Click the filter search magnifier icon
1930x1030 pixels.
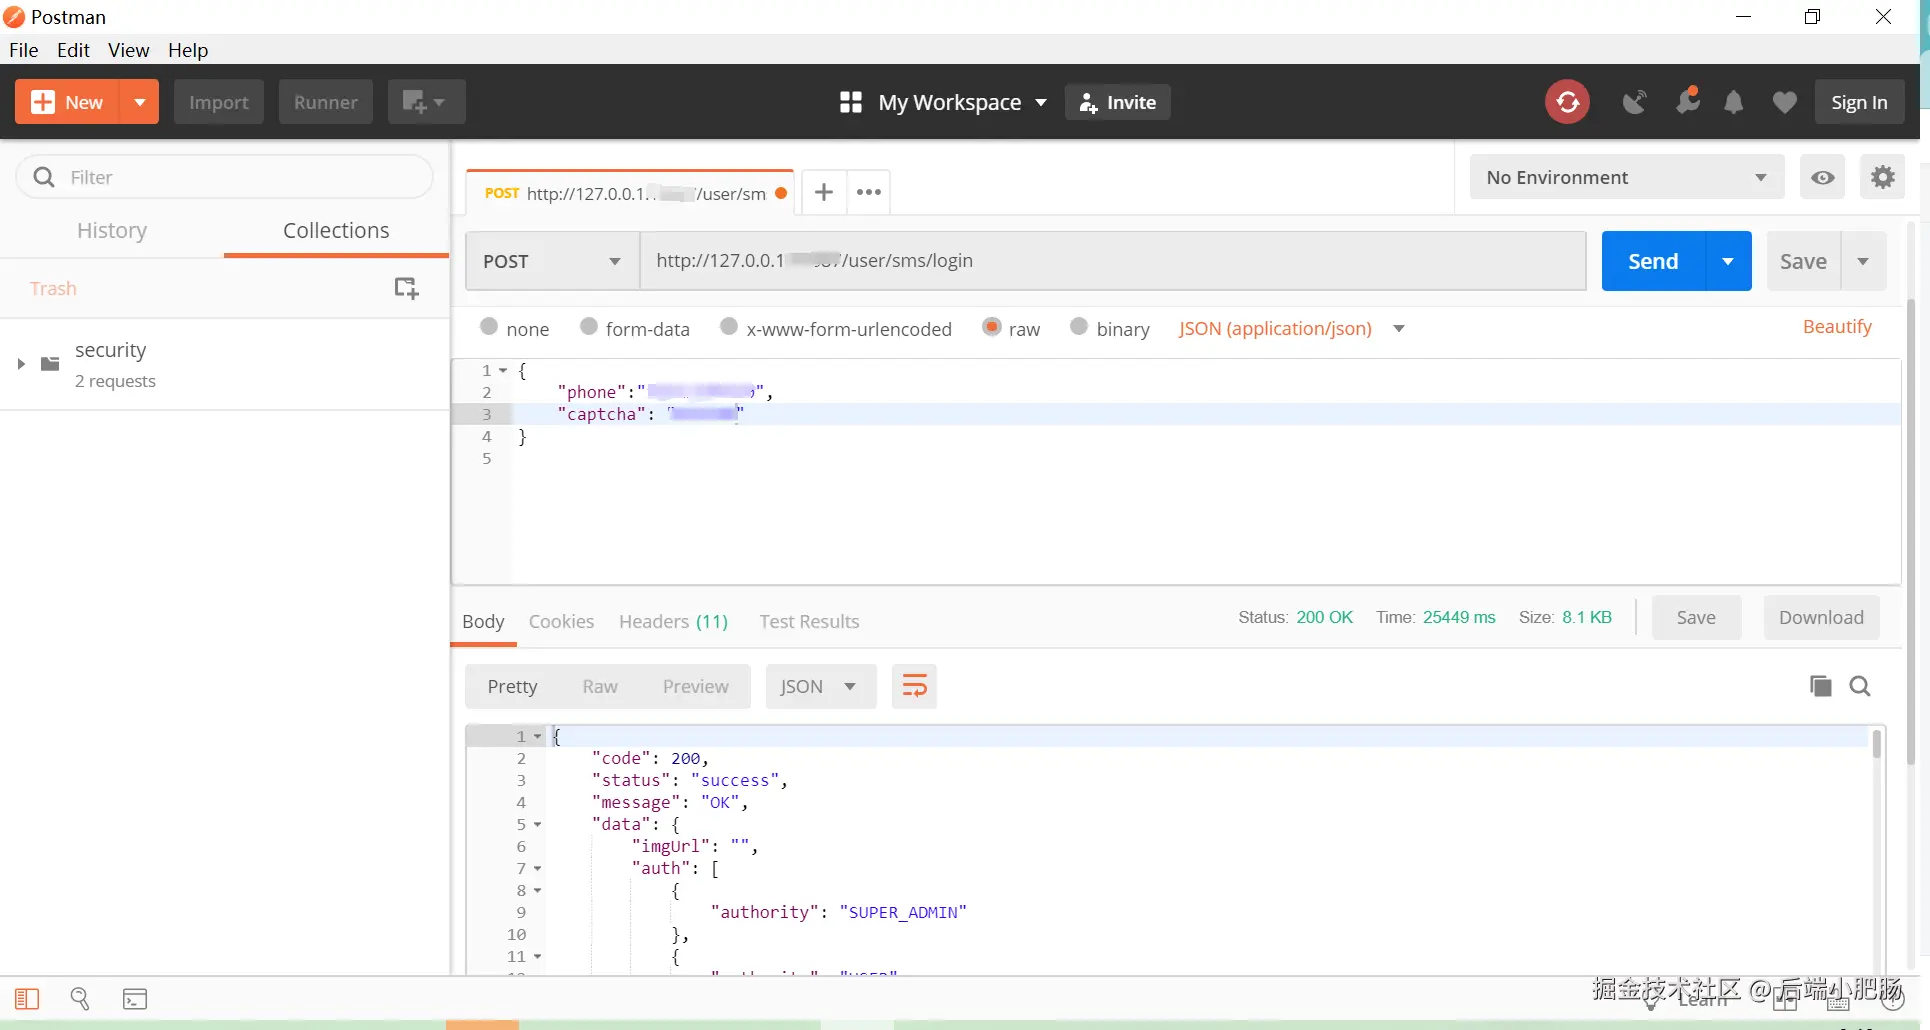[x=44, y=177]
